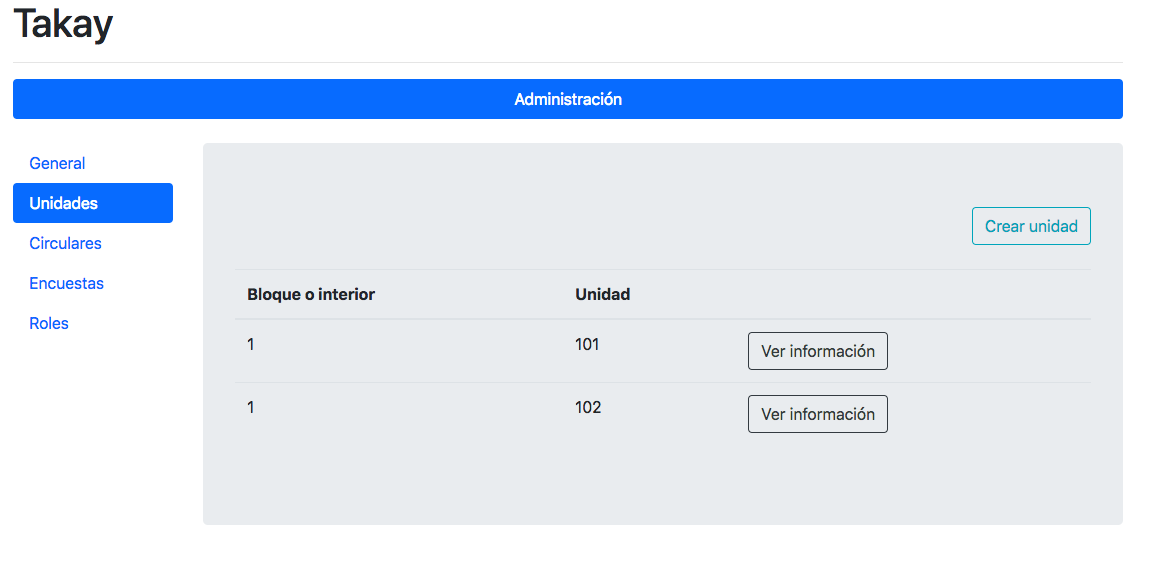Click the block value in the 101 row
Image resolution: width=1170 pixels, height=580 pixels.
[251, 345]
